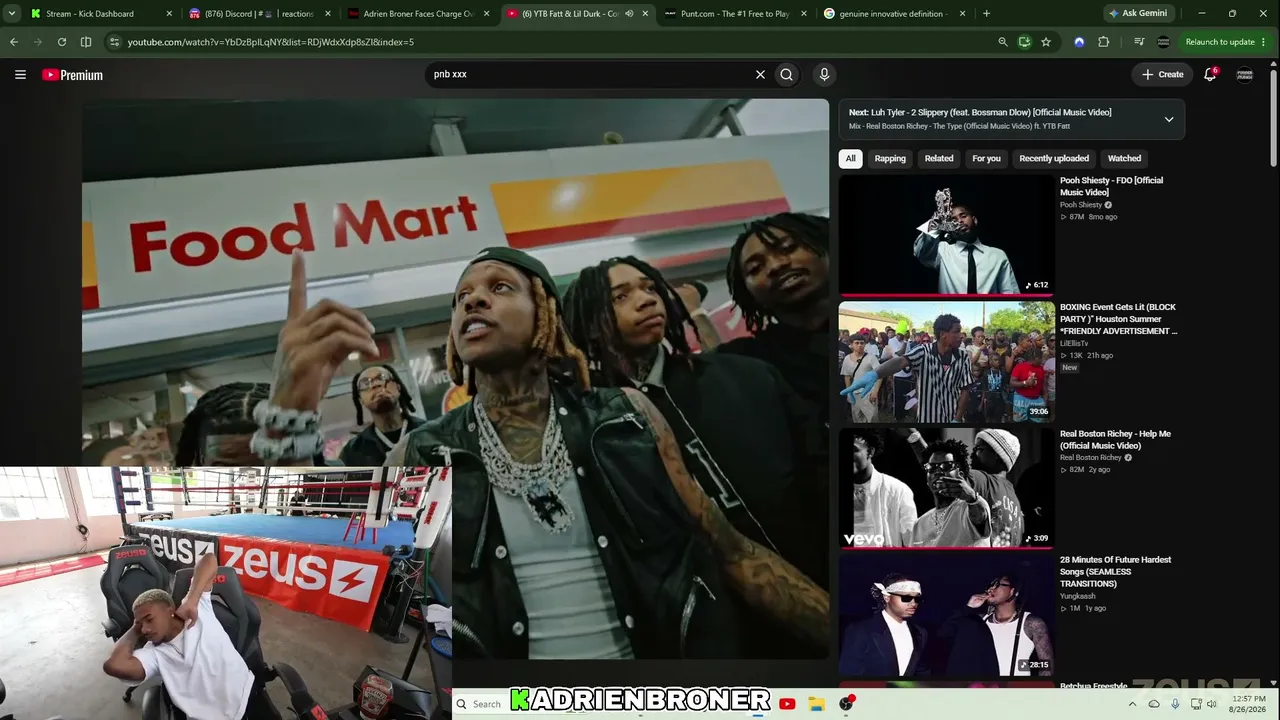The width and height of the screenshot is (1280, 720).
Task: Bookmark this page with the star
Action: coord(1046,42)
